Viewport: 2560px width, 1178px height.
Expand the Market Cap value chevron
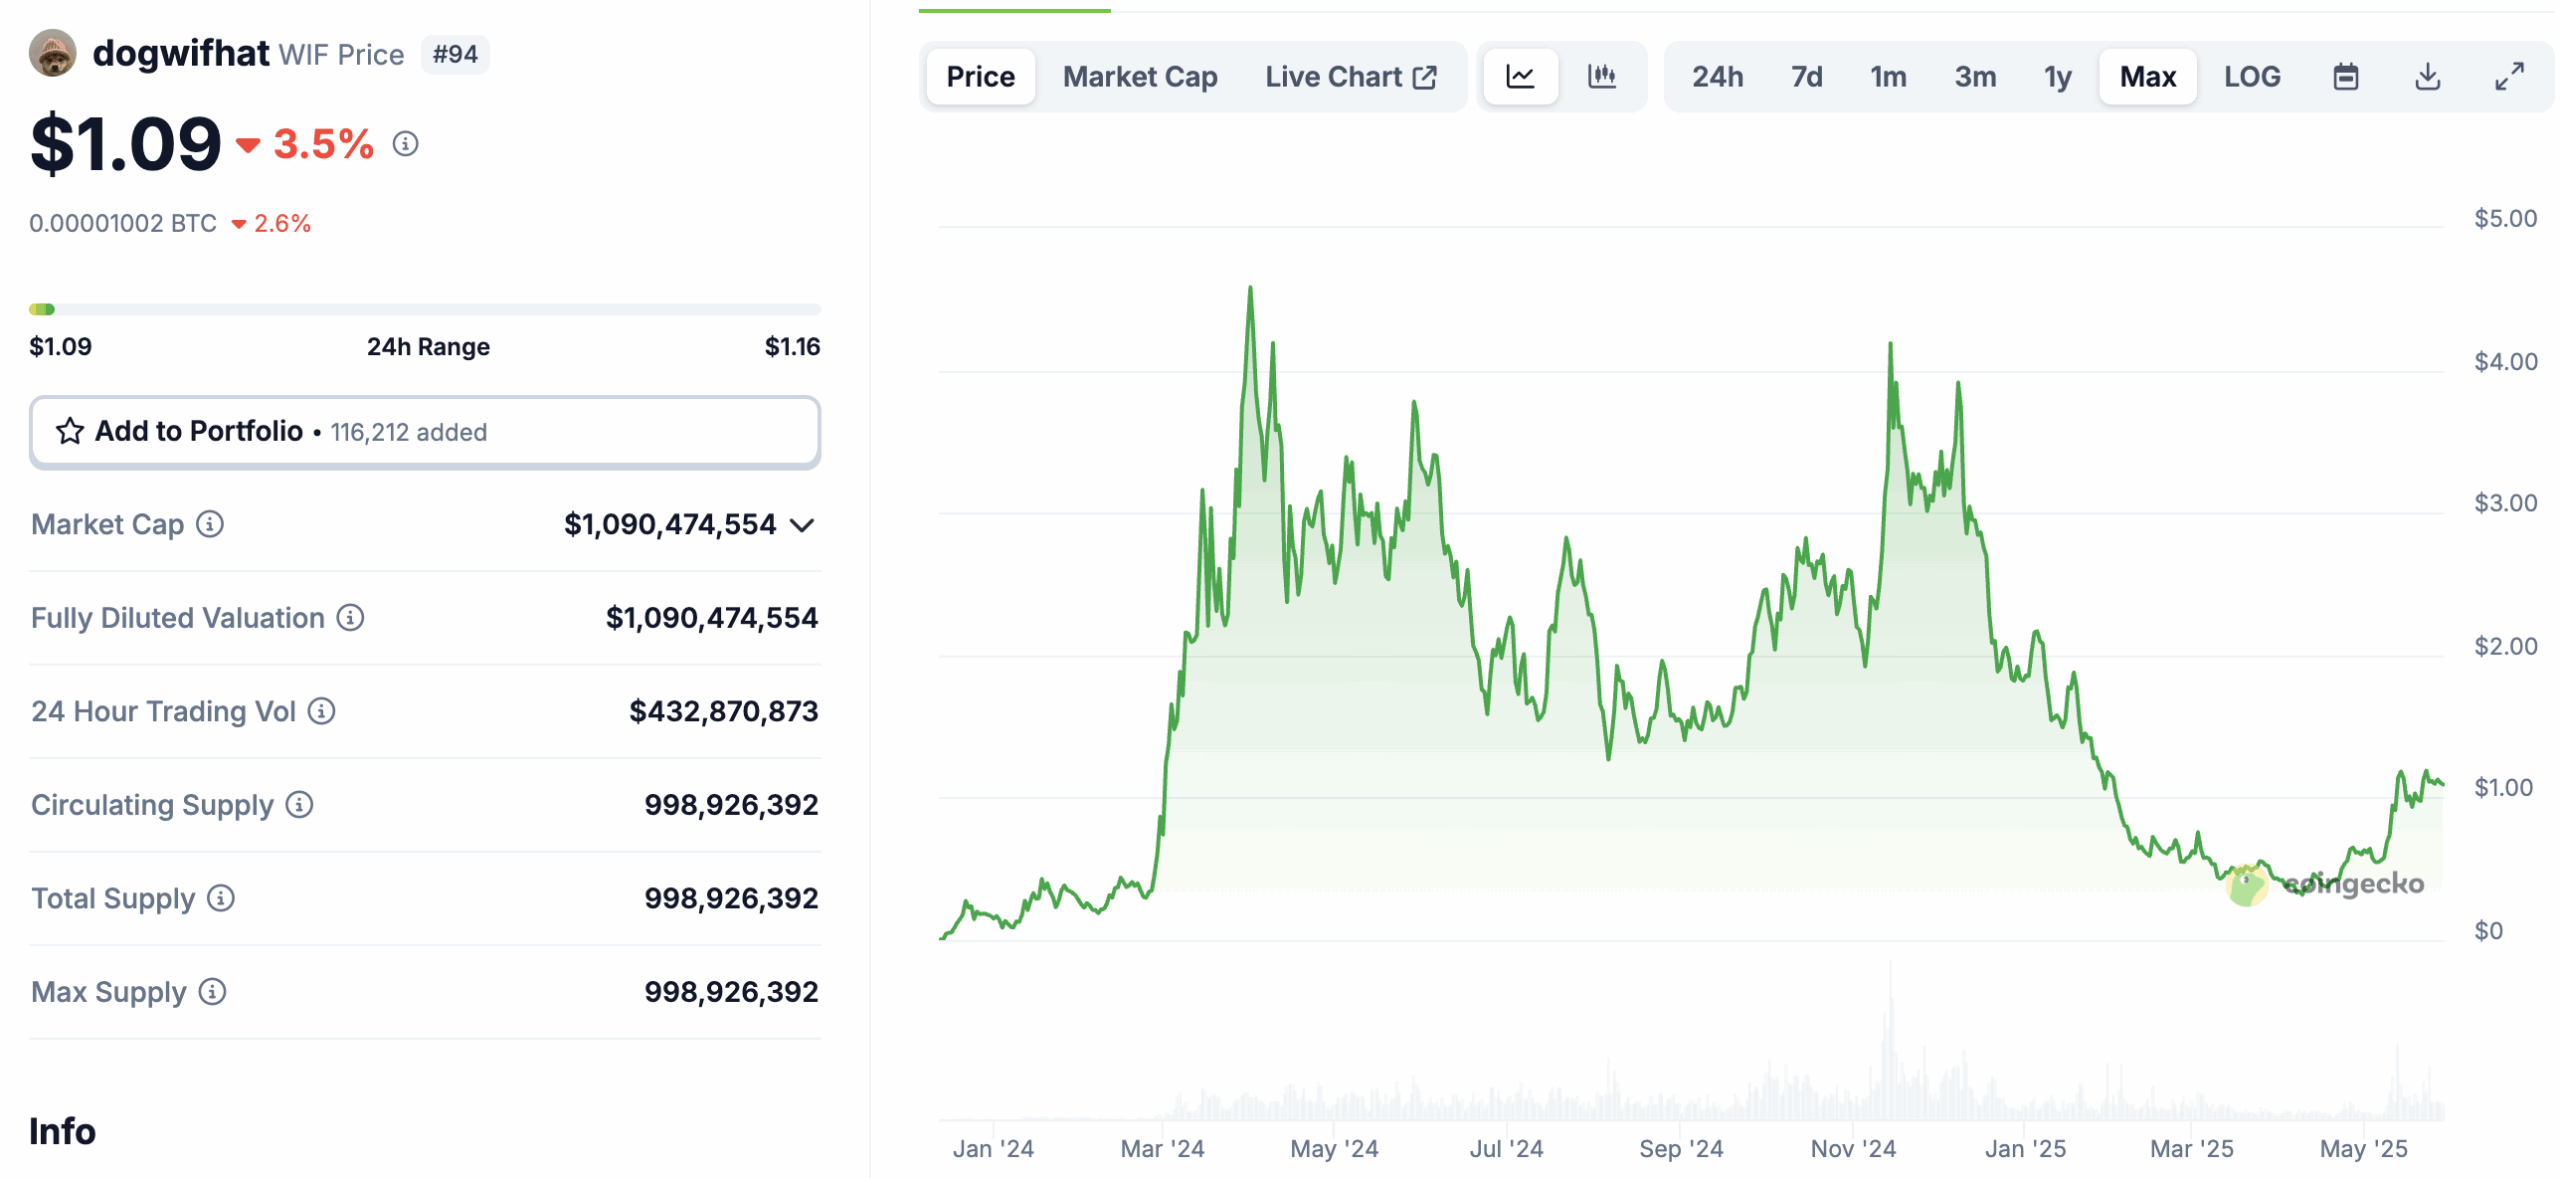coord(802,524)
